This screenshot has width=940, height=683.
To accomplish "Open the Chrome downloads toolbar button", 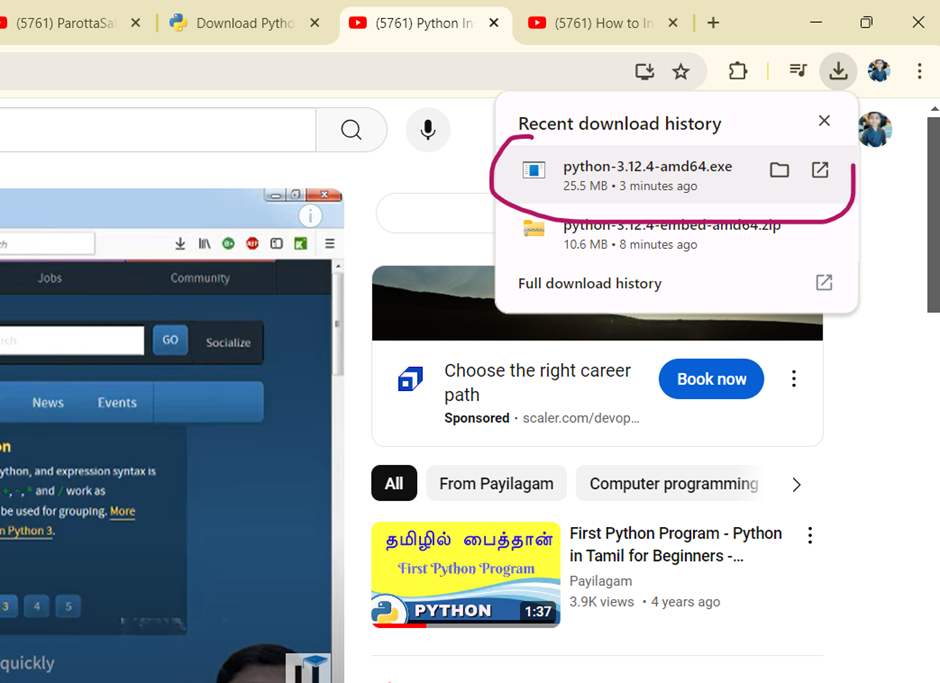I will pyautogui.click(x=837, y=71).
